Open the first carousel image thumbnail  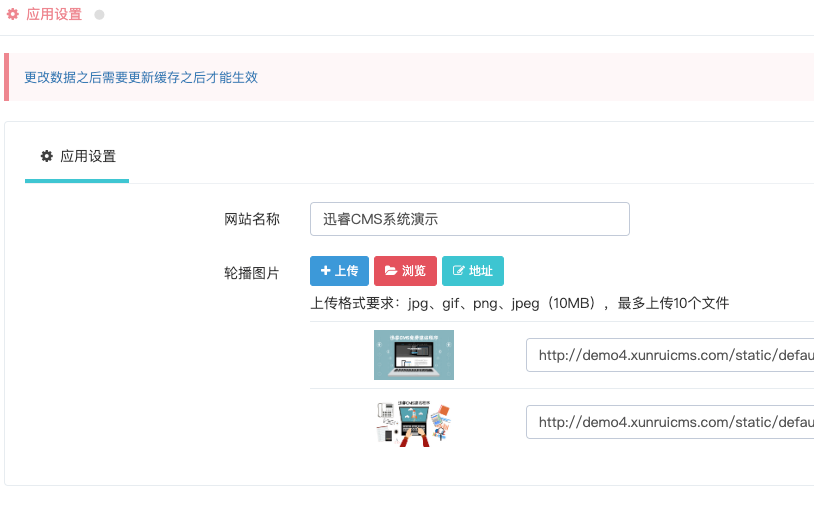(414, 355)
